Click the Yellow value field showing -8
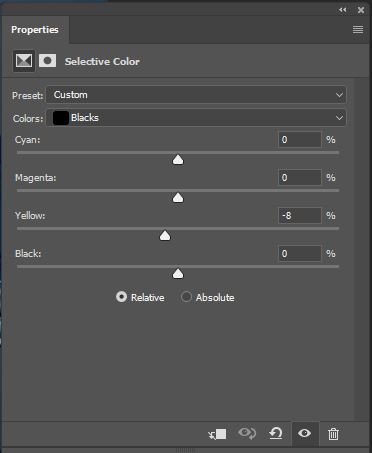Screen dimensions: 372x453 300,216
